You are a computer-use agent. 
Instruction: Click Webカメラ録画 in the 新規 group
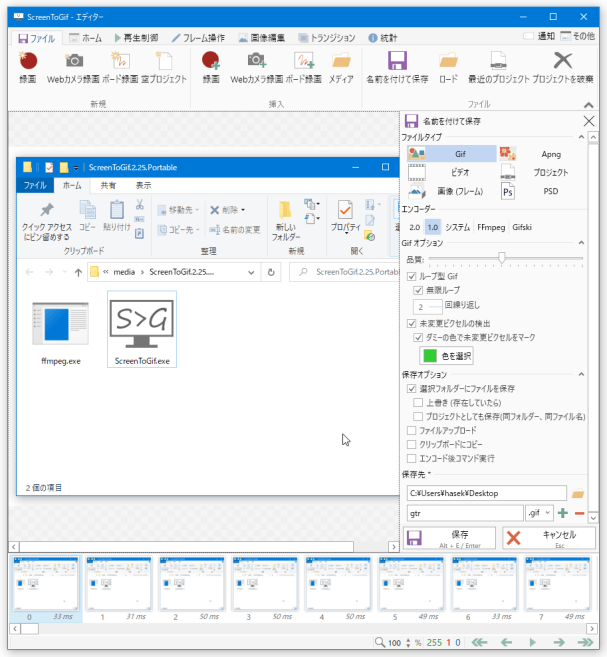[x=74, y=67]
